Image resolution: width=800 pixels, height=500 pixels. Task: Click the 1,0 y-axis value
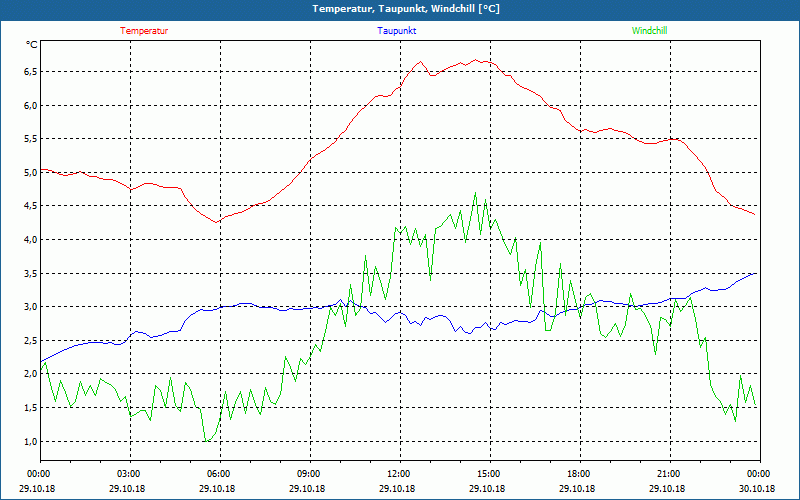(x=31, y=441)
